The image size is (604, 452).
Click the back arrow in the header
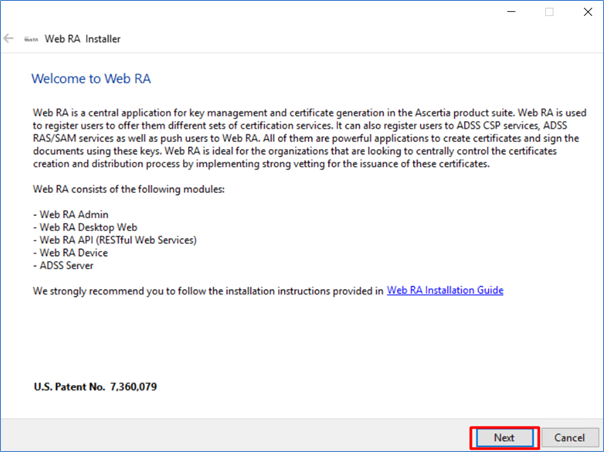pos(8,39)
